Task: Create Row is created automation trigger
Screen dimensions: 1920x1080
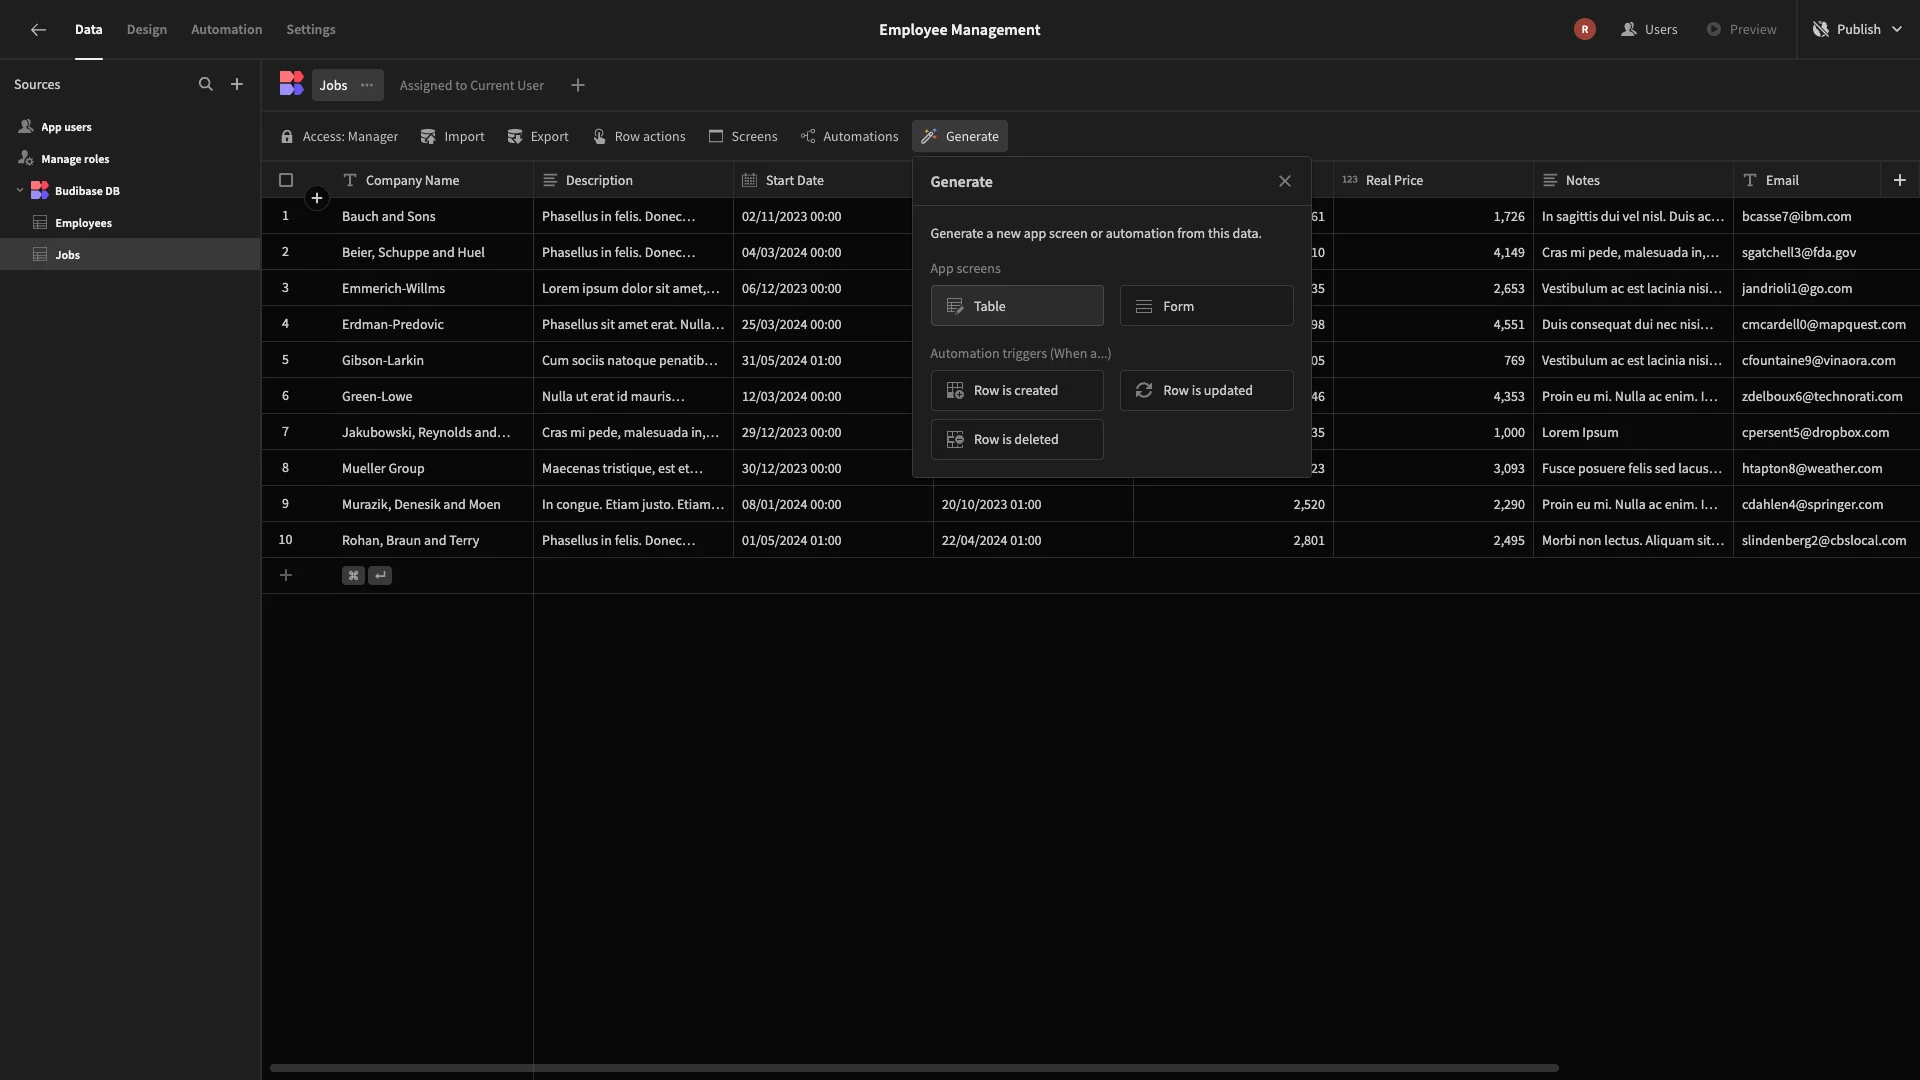Action: point(1017,390)
